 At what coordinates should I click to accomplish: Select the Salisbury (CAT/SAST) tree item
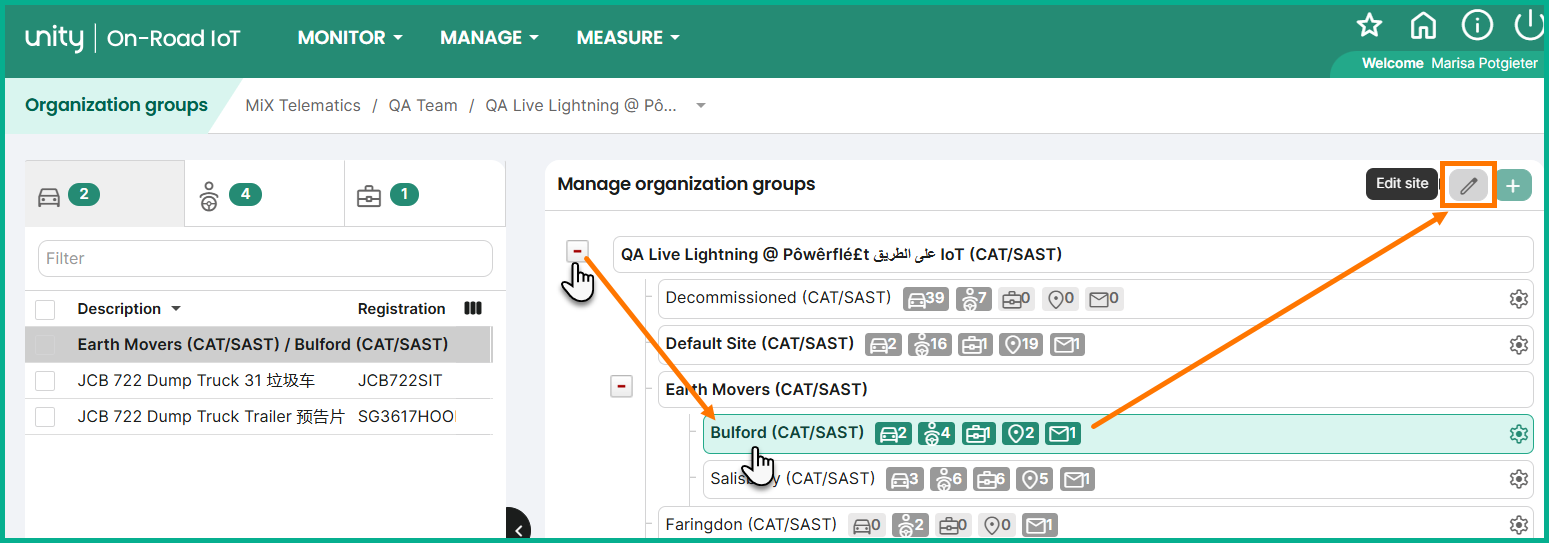[1118, 479]
